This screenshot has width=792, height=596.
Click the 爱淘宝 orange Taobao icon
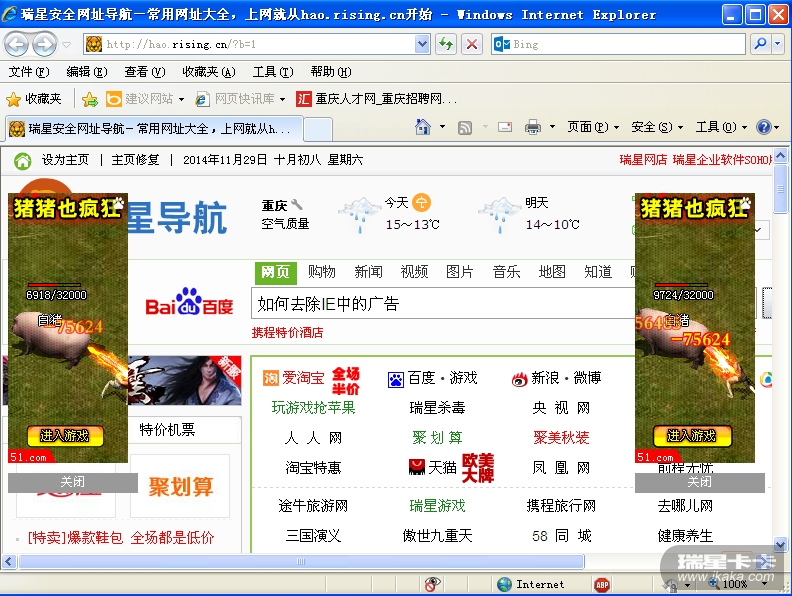[x=271, y=378]
